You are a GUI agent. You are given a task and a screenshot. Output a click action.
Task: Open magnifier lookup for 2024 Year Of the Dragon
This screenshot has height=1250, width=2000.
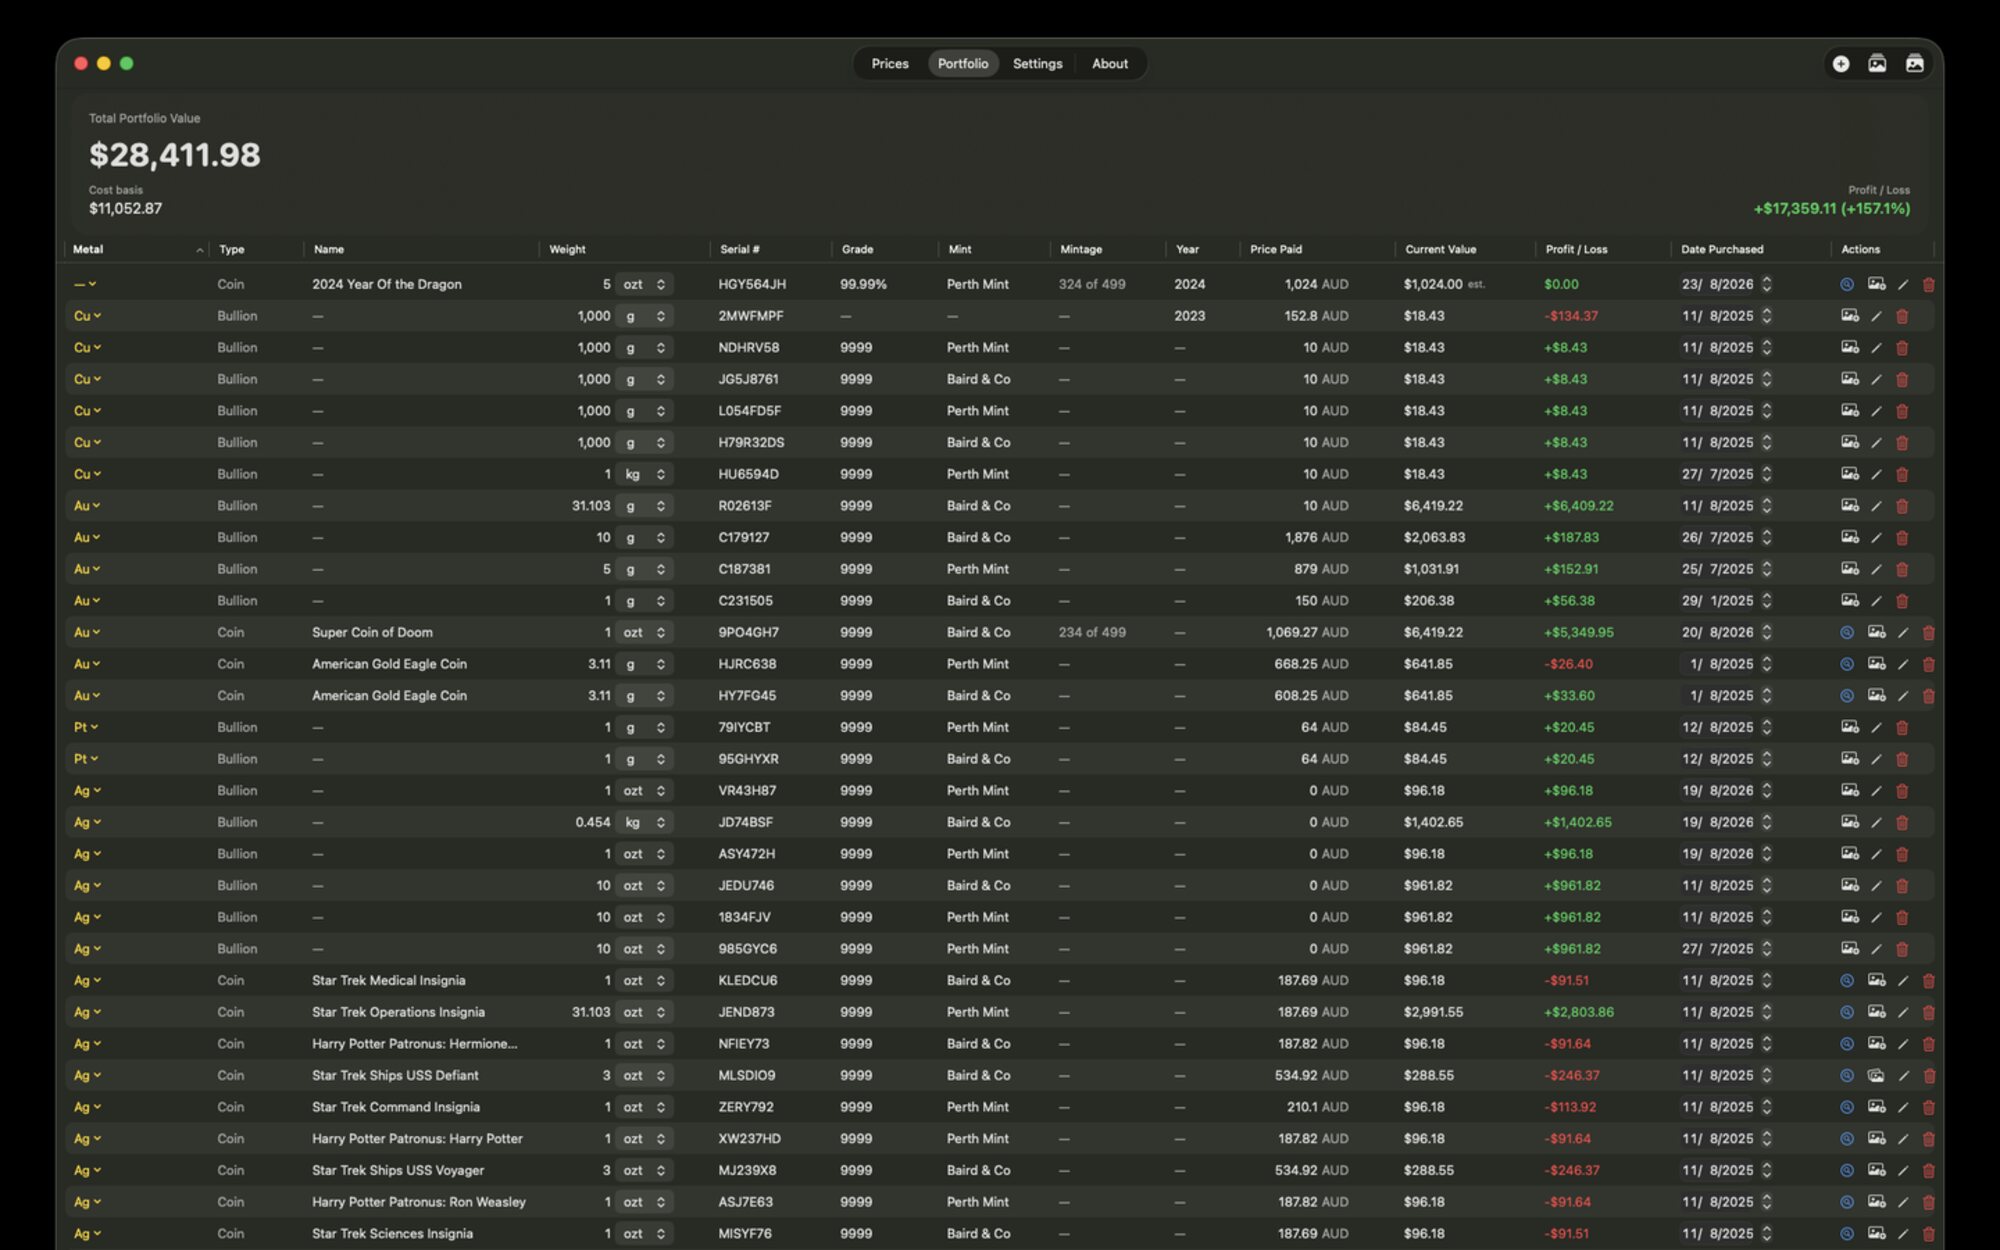[x=1847, y=285]
